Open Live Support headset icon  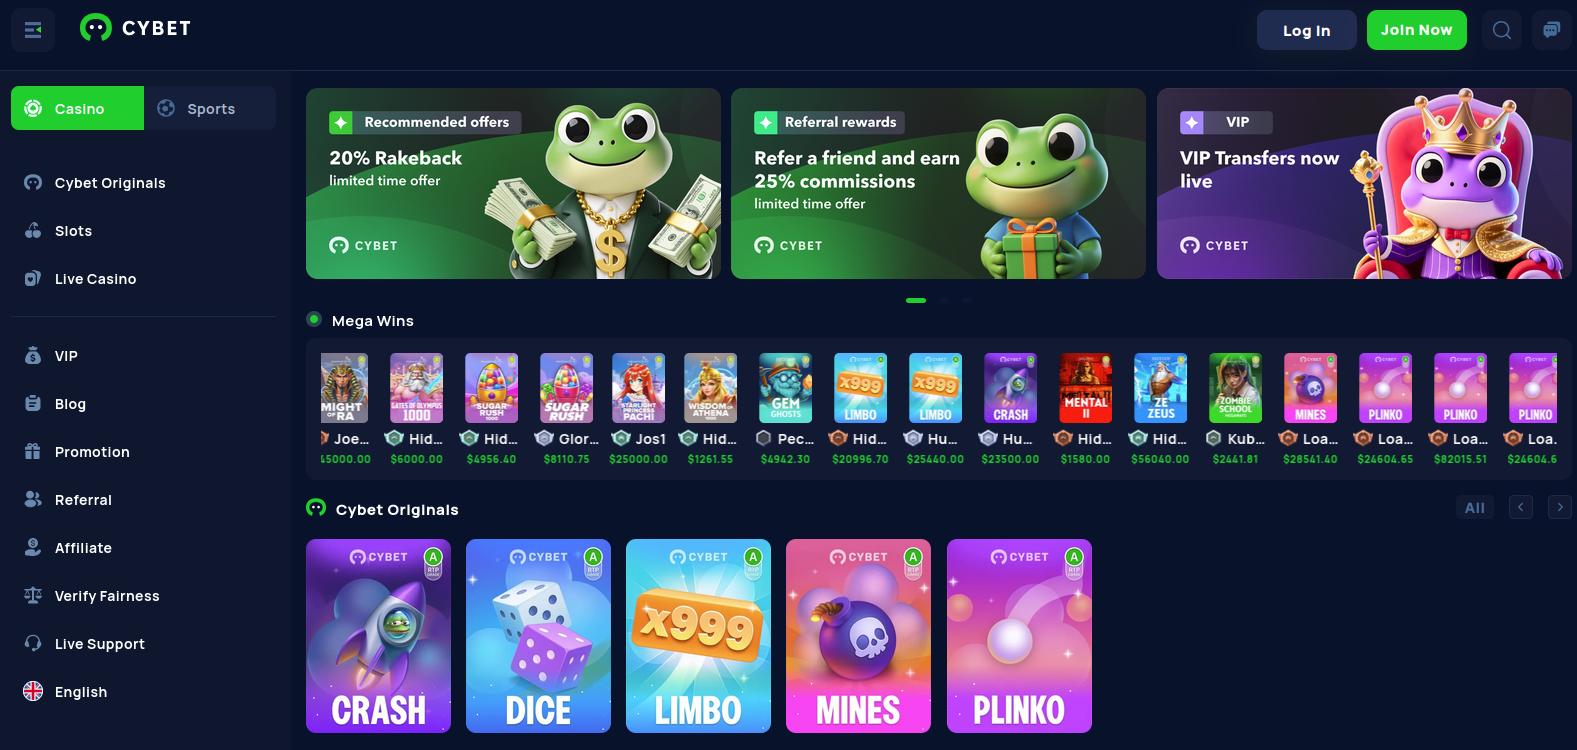point(33,643)
